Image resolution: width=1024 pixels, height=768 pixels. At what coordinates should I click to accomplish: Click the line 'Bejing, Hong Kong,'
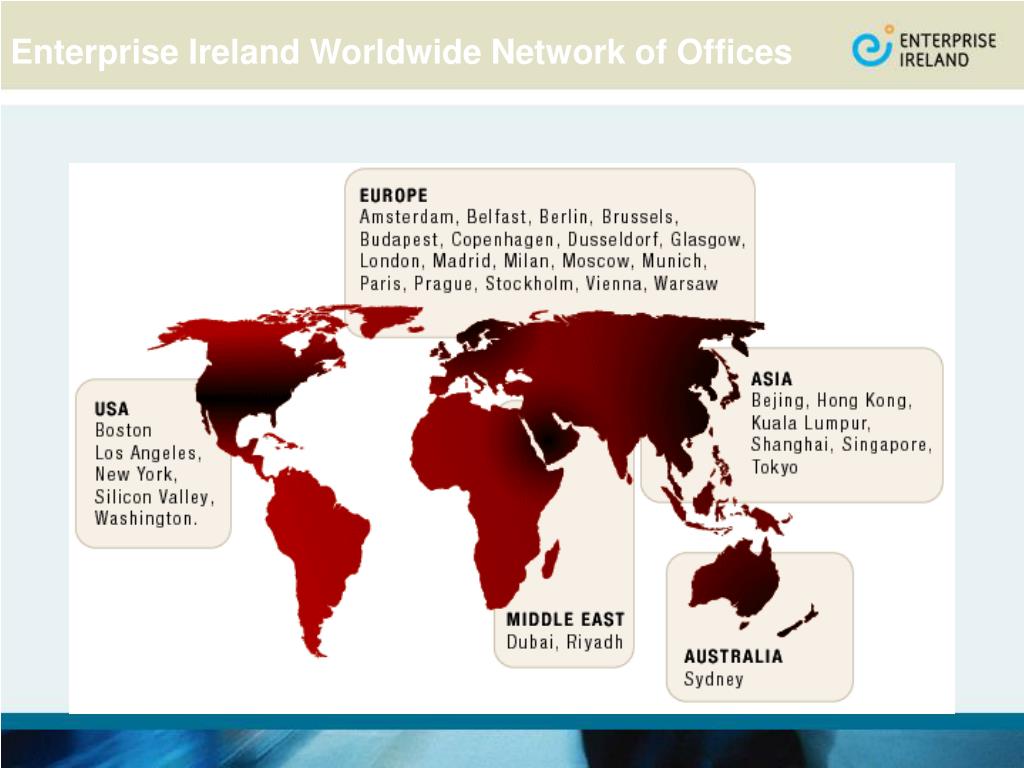click(x=831, y=400)
